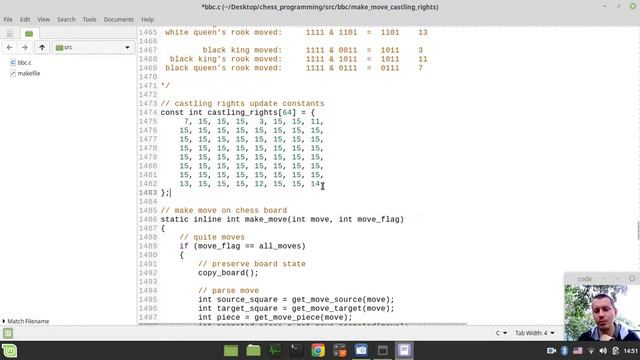Click the screen recording camera tray icon
640x360 pixels.
[551, 351]
